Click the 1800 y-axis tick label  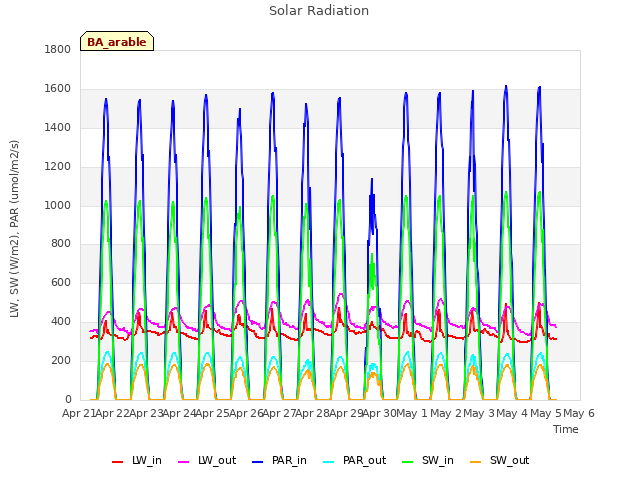tap(58, 49)
